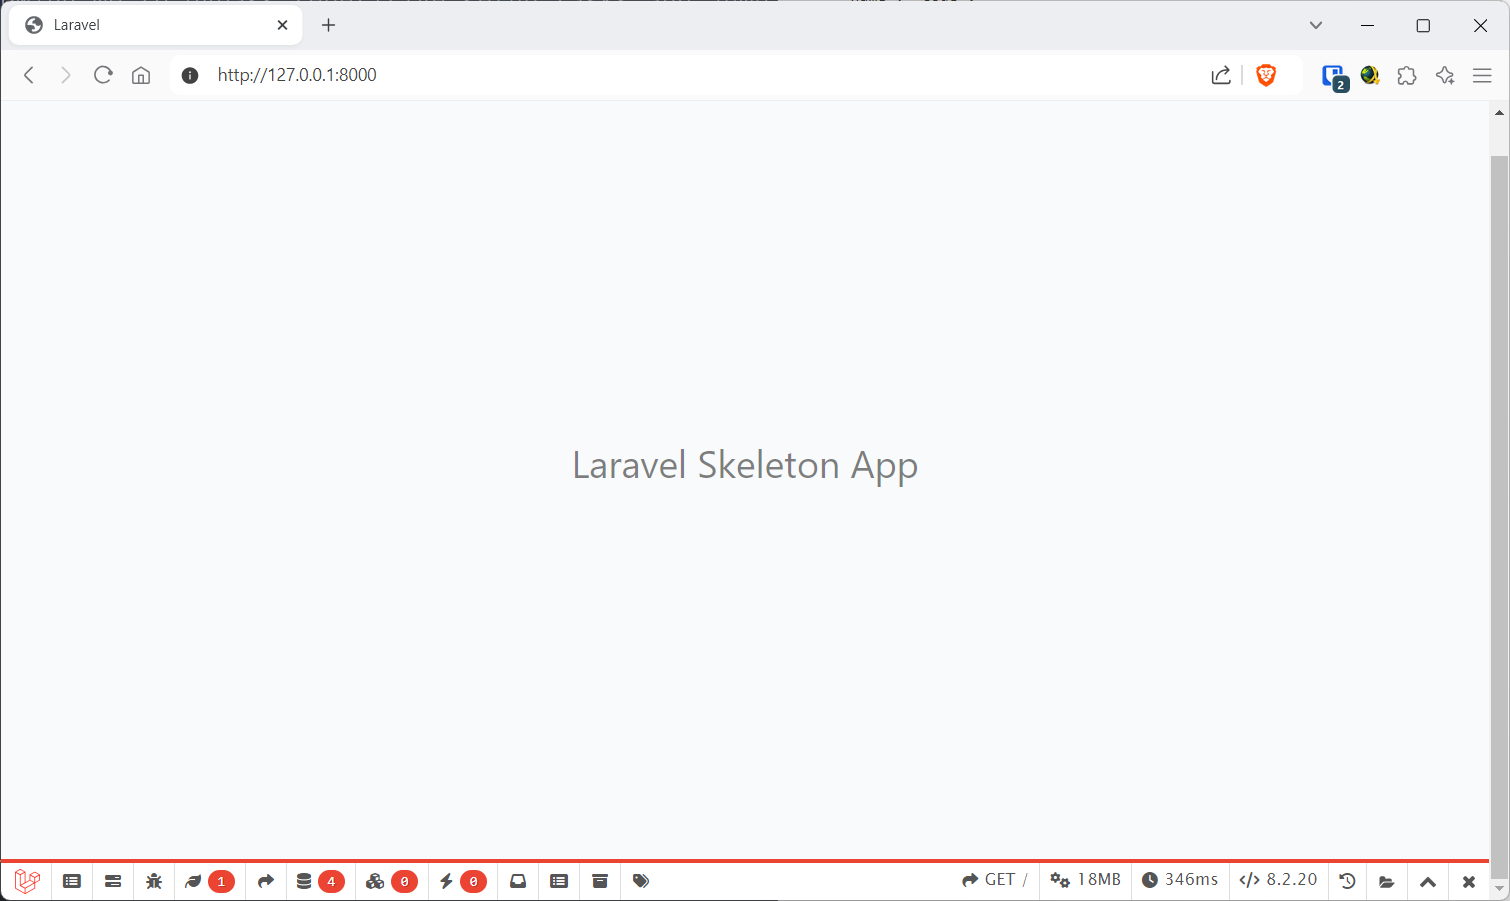The height and width of the screenshot is (901, 1510).
Task: Open the debugbar request history clock icon
Action: [x=1347, y=881]
